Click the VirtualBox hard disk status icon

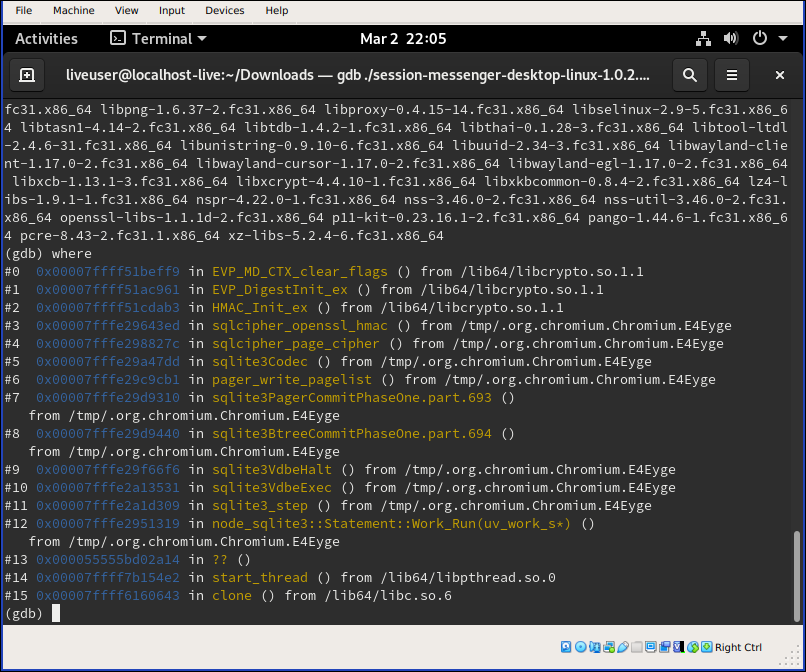pos(565,647)
